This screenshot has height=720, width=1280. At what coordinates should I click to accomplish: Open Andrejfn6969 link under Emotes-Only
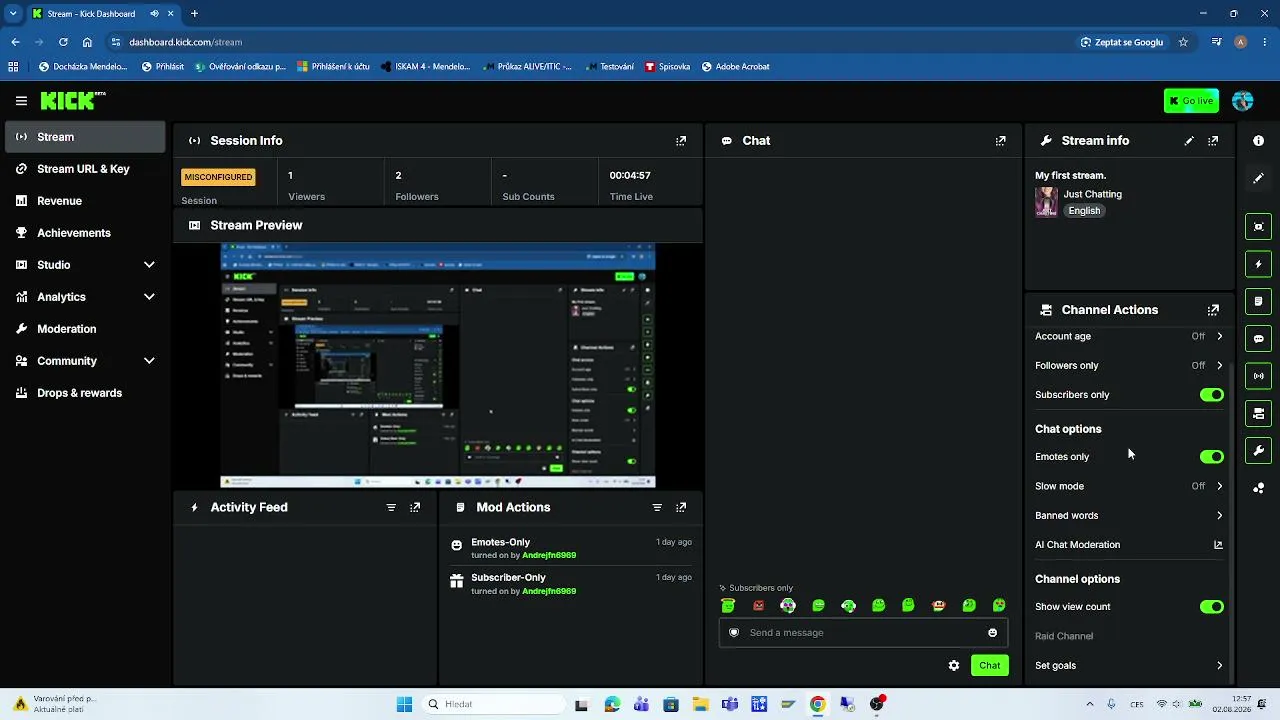548,555
